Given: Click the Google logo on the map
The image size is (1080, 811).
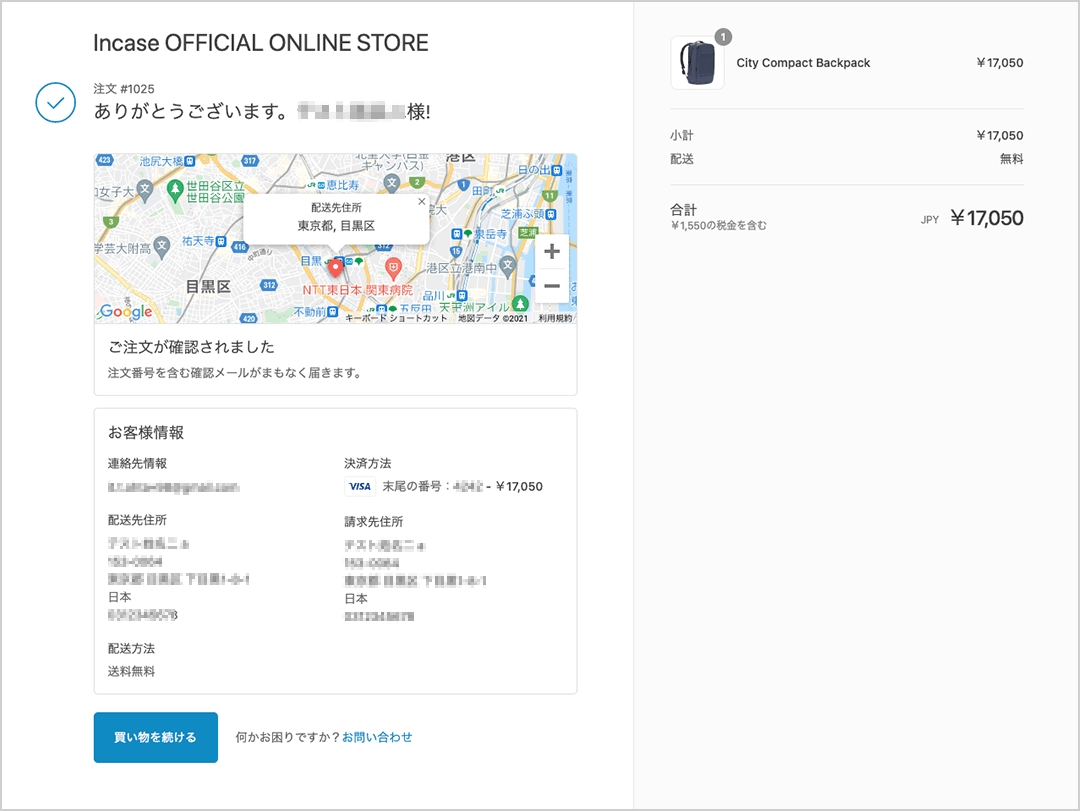Looking at the screenshot, I should (126, 312).
